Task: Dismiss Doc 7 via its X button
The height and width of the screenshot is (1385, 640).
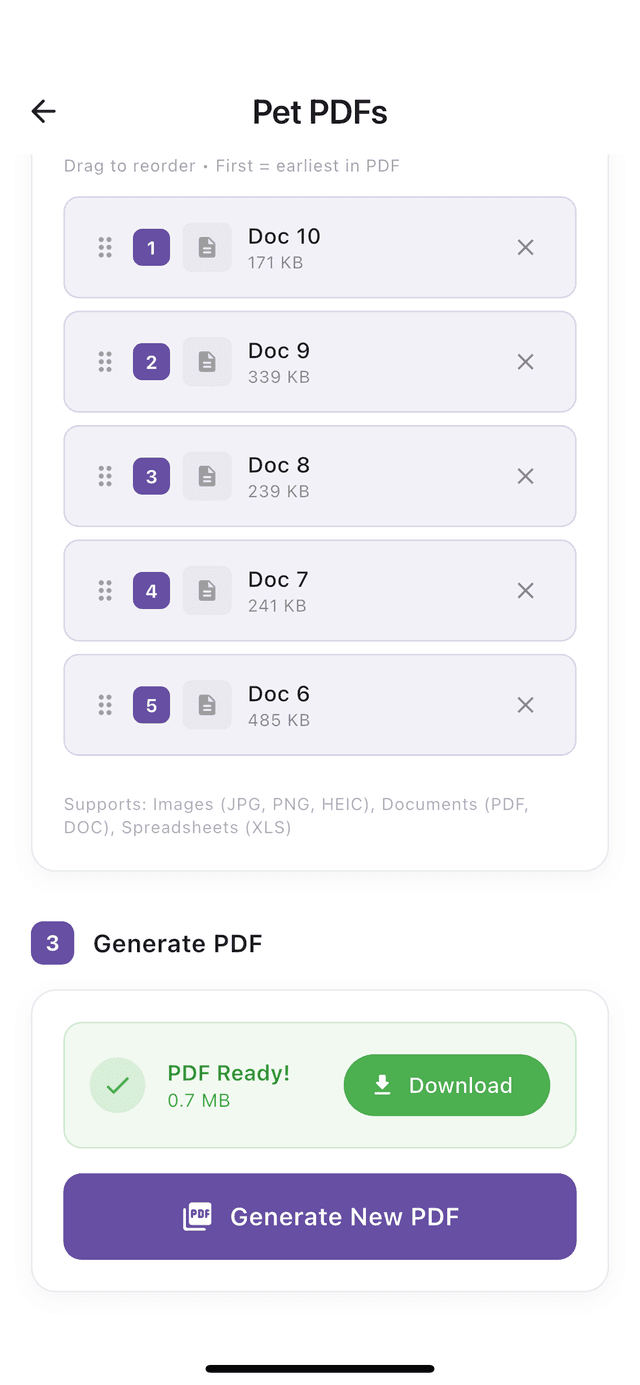Action: [525, 590]
